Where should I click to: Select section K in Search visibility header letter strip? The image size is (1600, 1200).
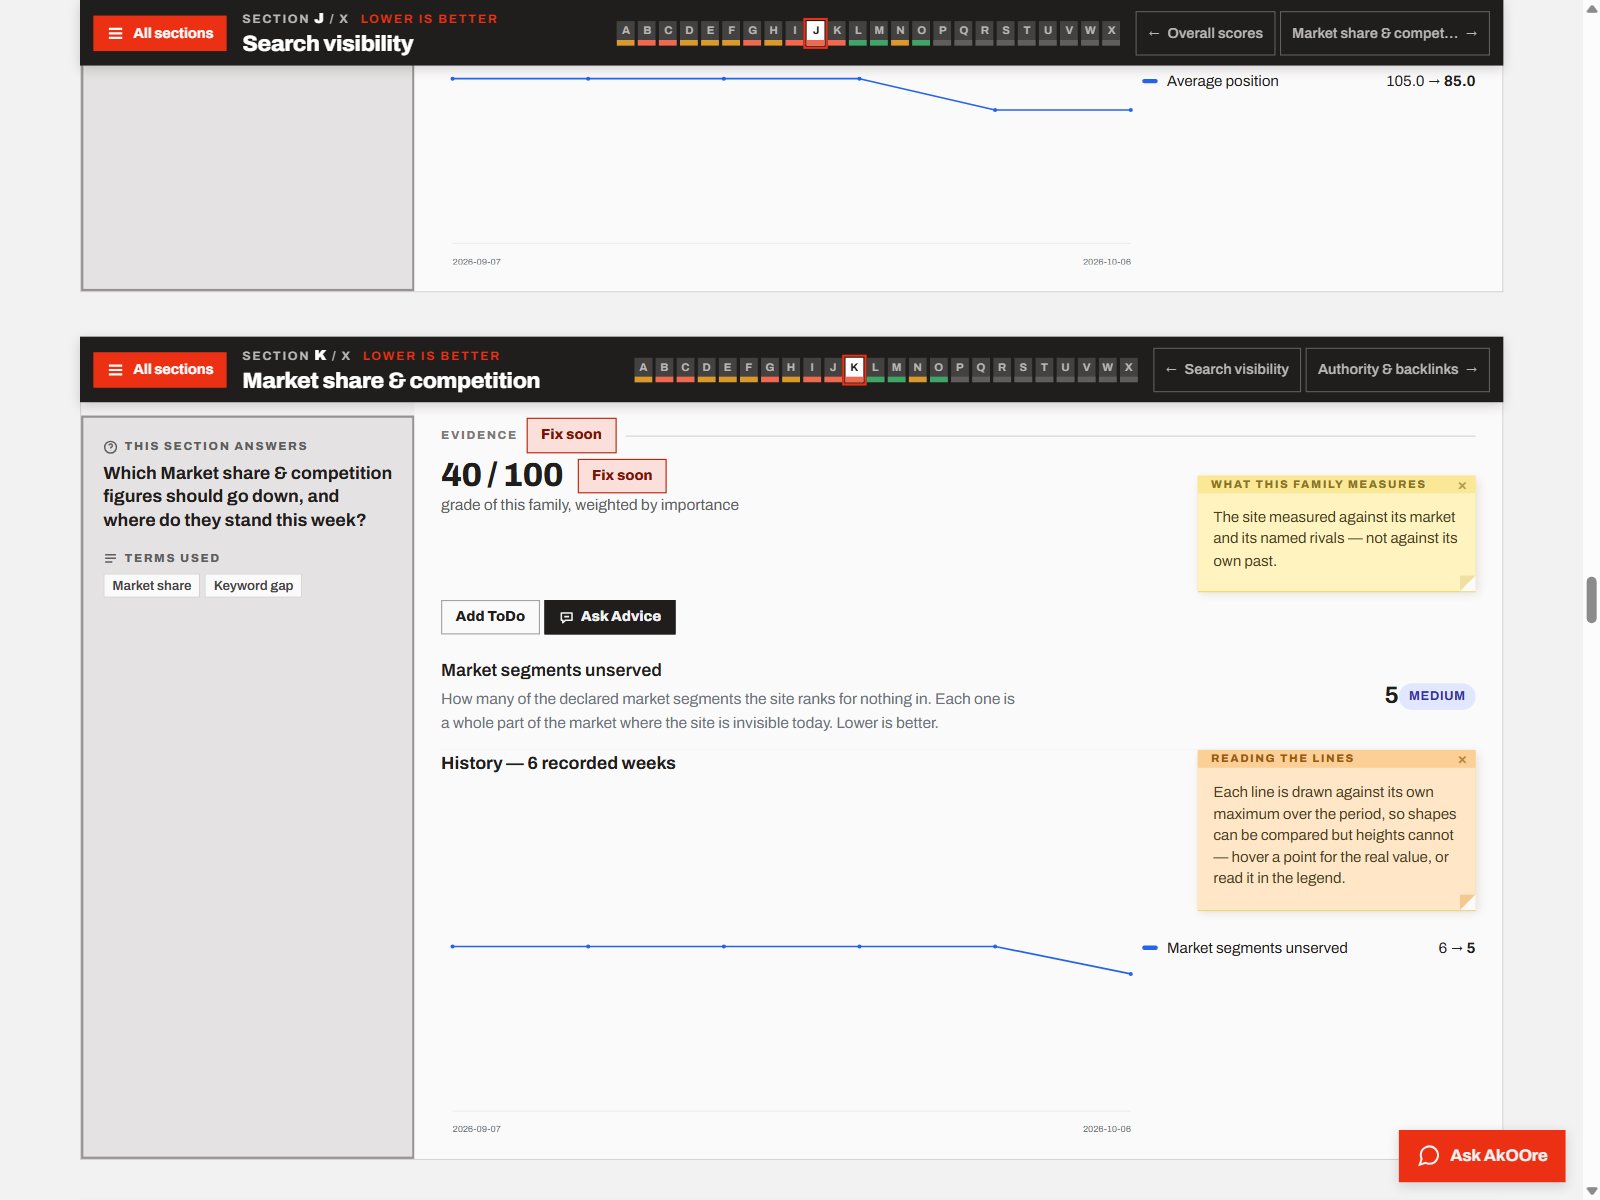point(837,32)
